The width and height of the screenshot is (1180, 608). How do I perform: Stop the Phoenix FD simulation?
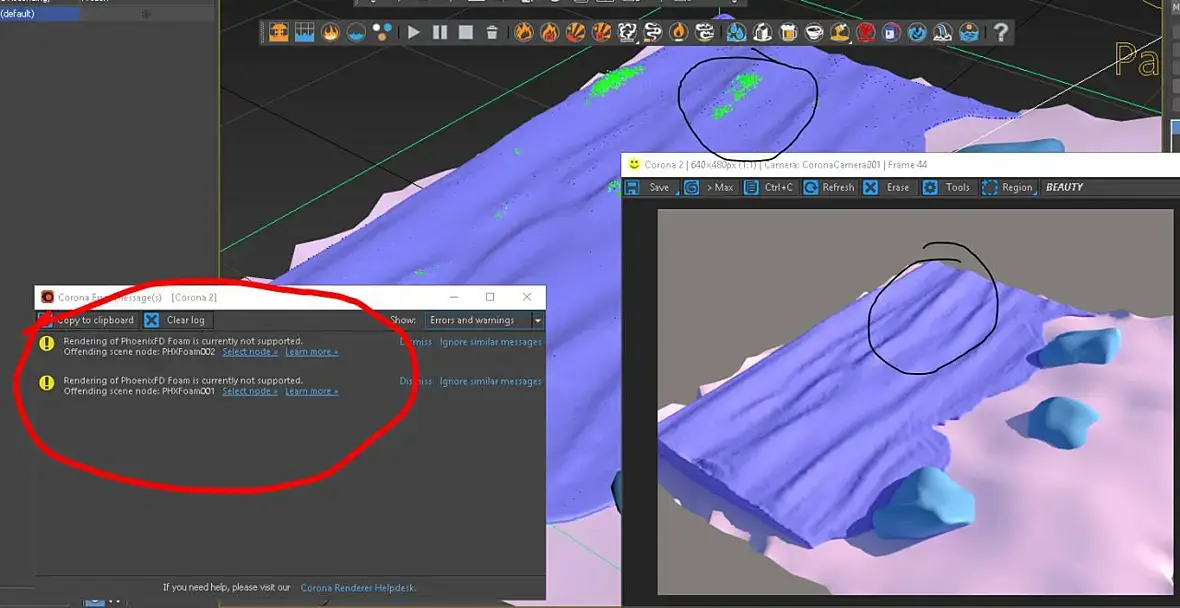pos(466,32)
